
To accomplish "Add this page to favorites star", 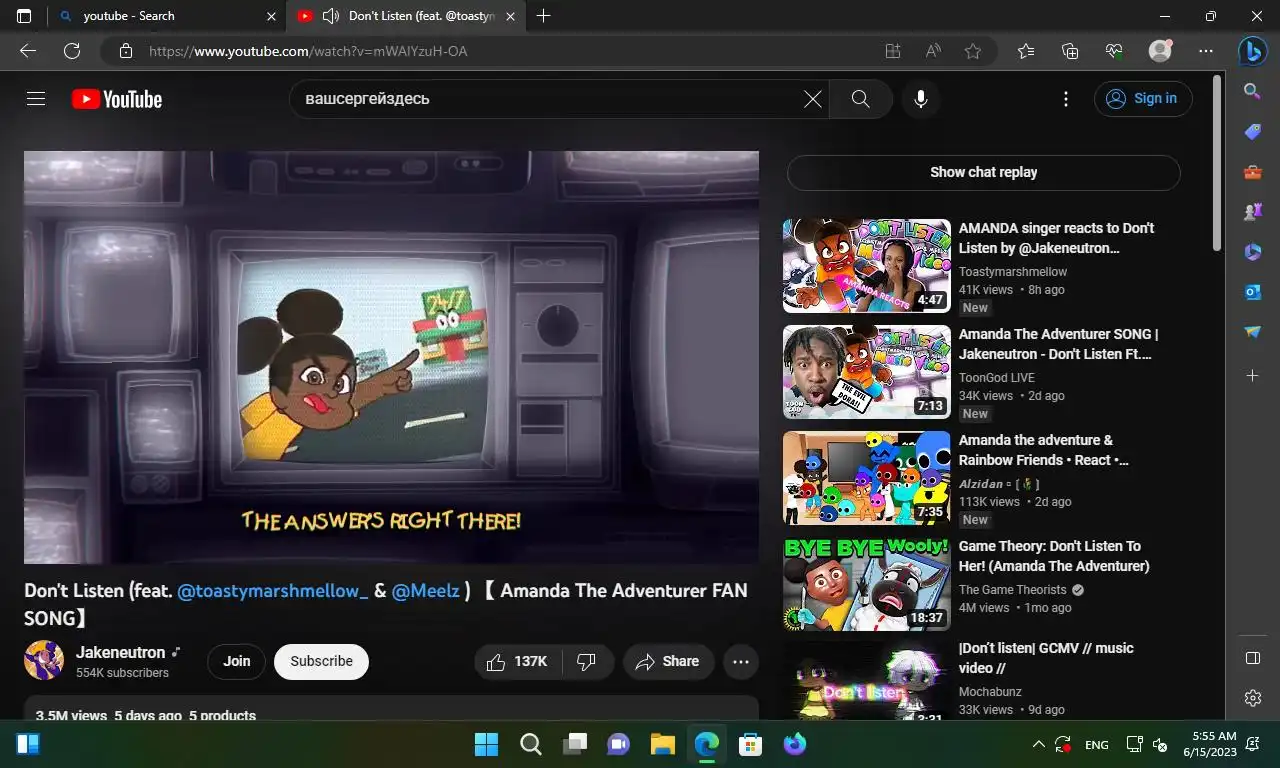I will [973, 51].
